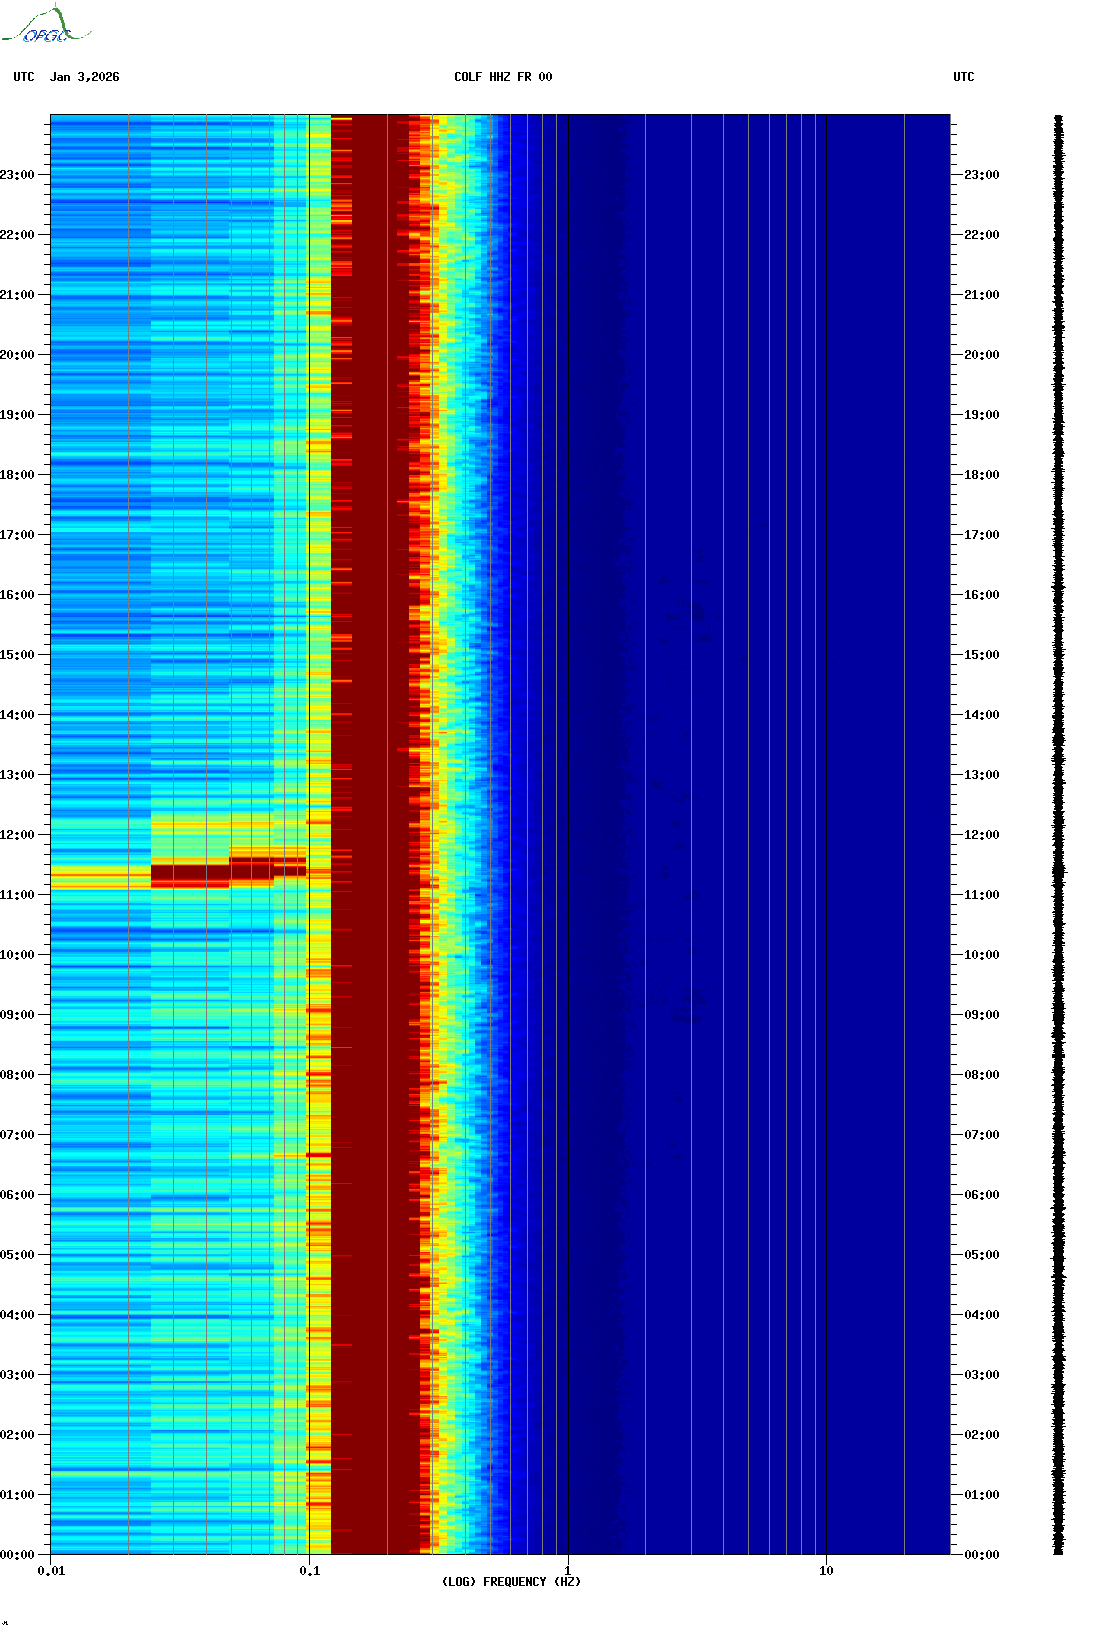
Task: Click the left 21:00 time label
Action: pyautogui.click(x=17, y=295)
